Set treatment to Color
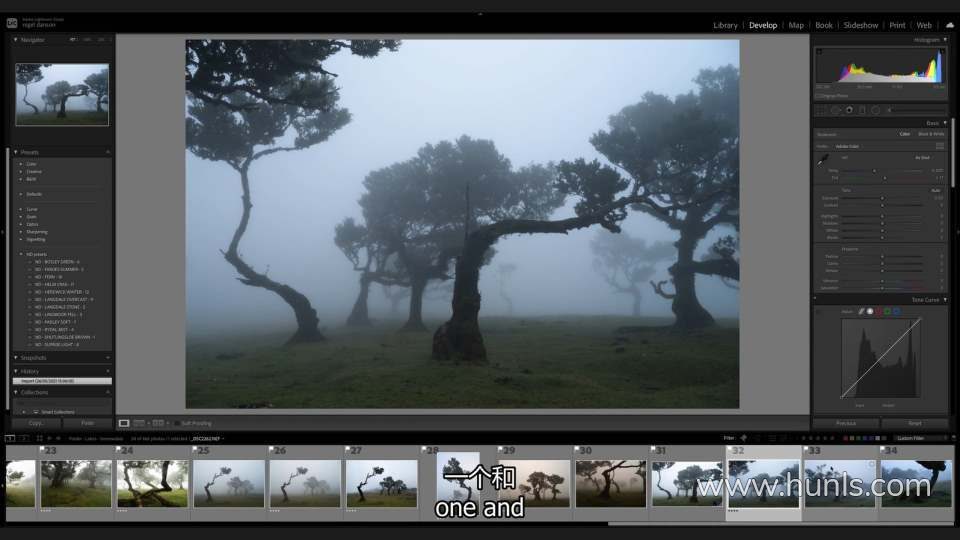Image resolution: width=960 pixels, height=540 pixels. click(x=904, y=134)
